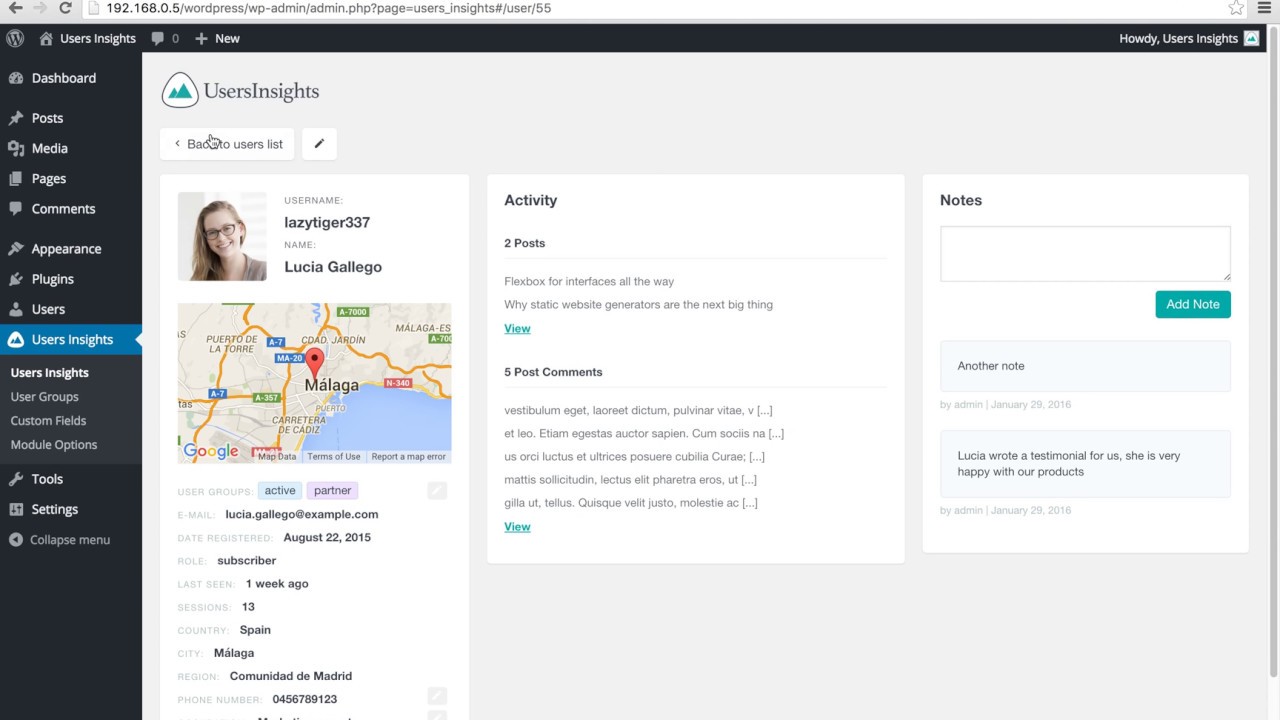1280x720 pixels.
Task: Edit user groups with pencil icon
Action: coord(437,490)
